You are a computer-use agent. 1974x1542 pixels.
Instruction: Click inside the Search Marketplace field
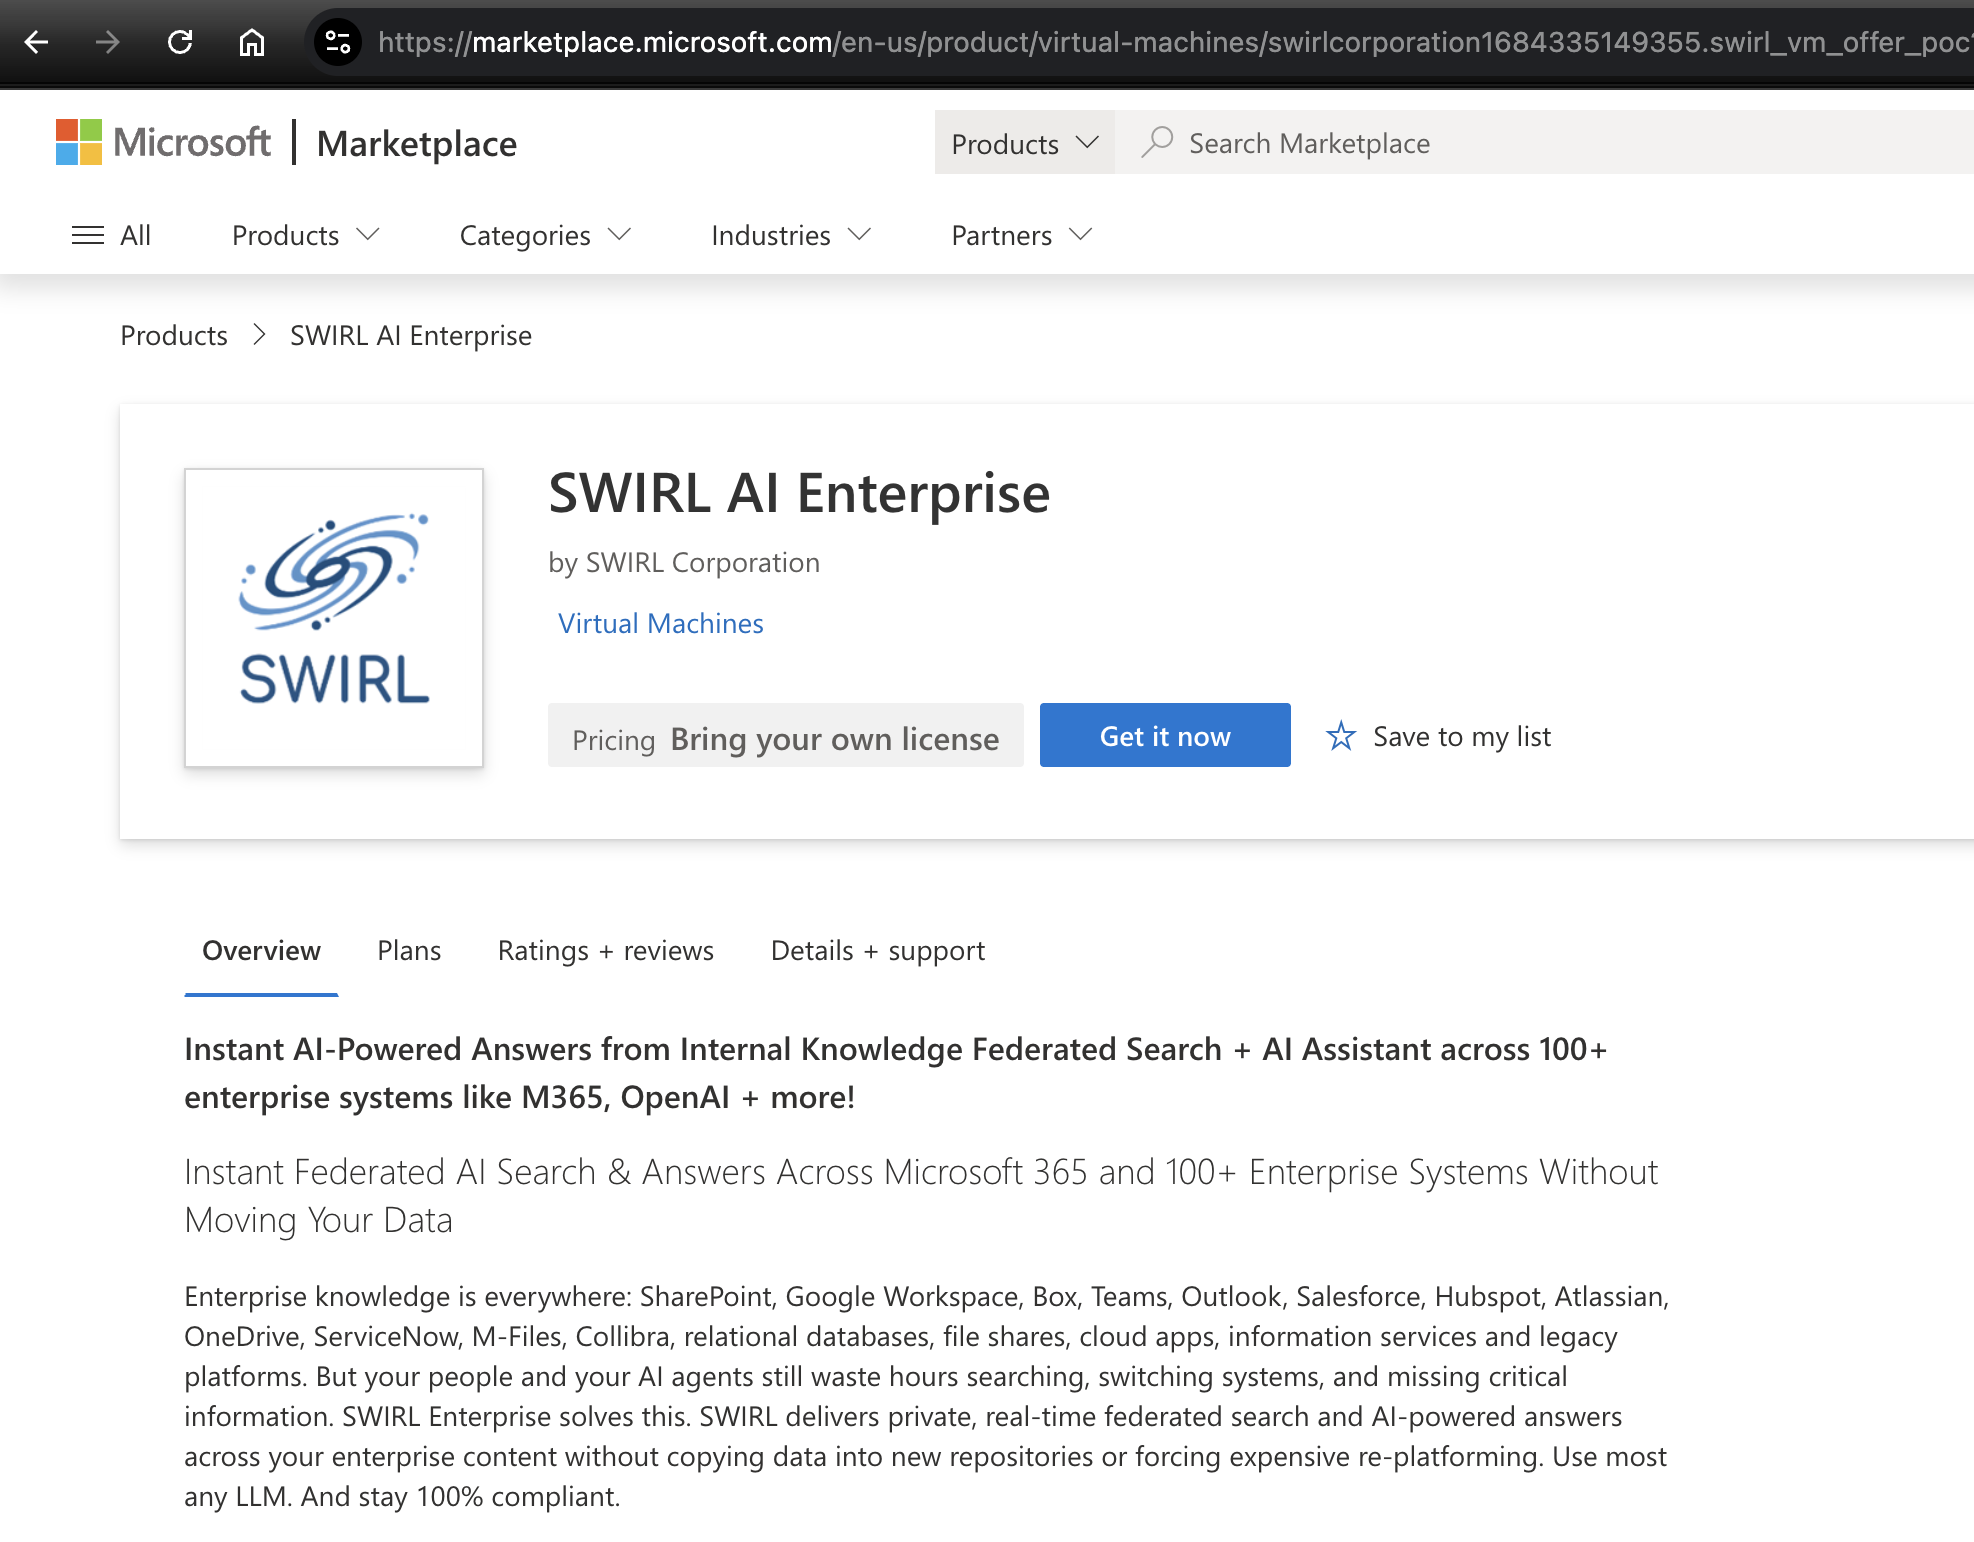pos(1400,142)
